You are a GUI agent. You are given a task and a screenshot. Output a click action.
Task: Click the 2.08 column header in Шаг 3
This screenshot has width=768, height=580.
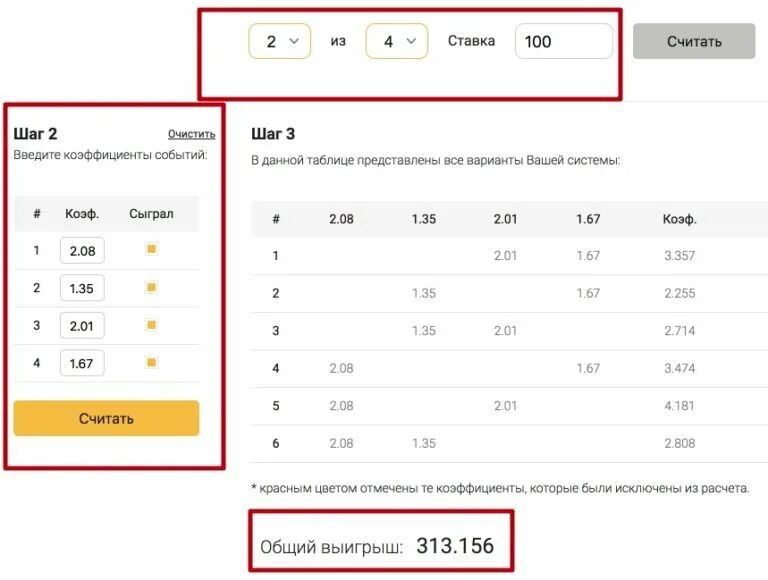tap(341, 219)
